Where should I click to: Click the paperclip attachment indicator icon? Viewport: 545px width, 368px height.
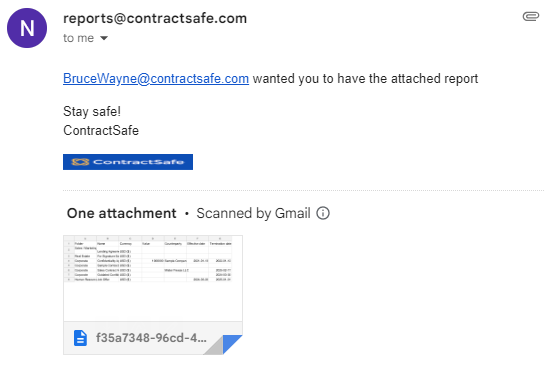coord(531,16)
